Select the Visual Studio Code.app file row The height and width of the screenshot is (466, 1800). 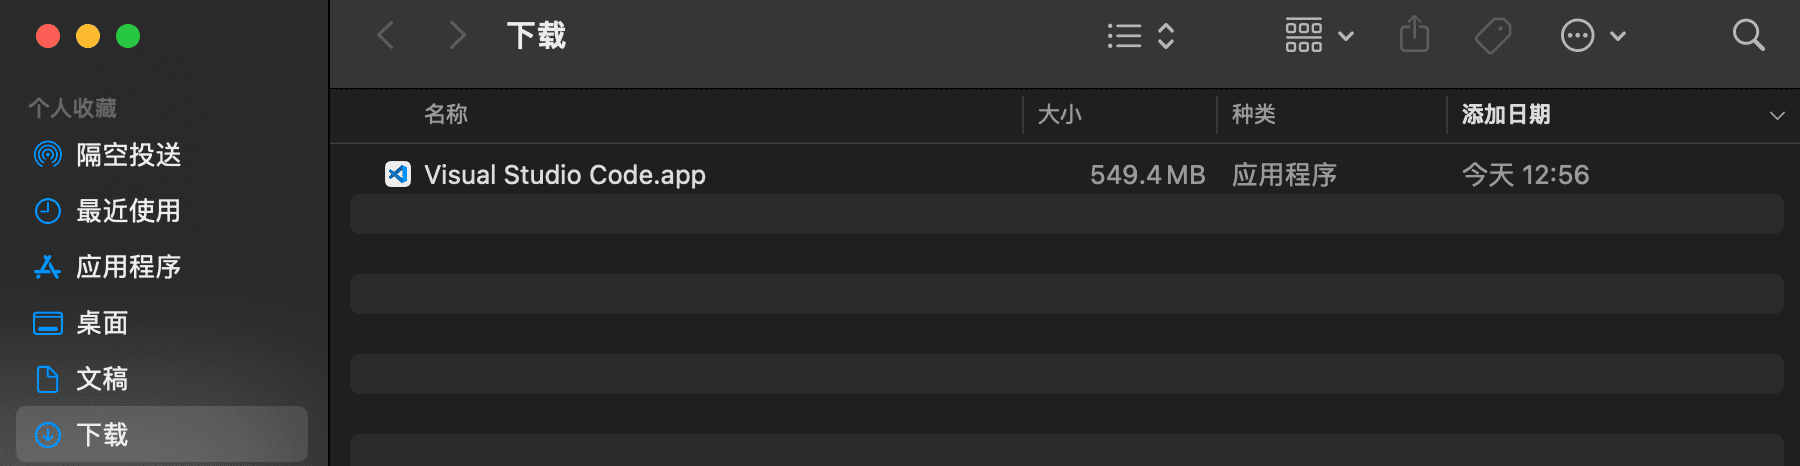(x=1067, y=174)
